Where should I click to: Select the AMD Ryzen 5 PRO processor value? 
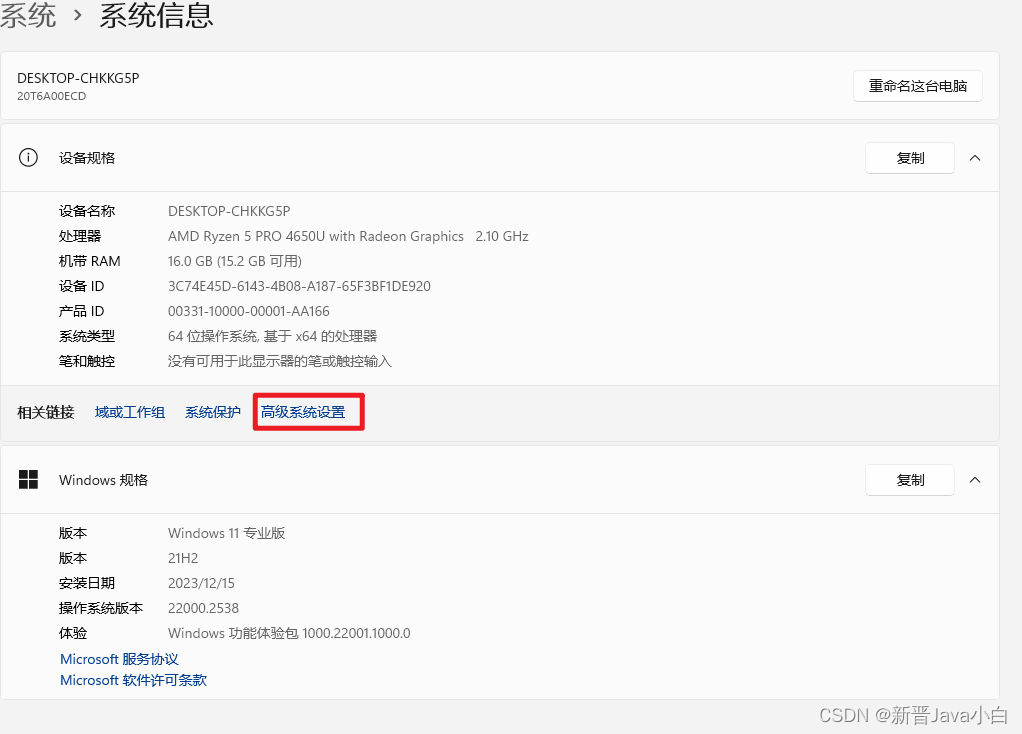pyautogui.click(x=348, y=236)
